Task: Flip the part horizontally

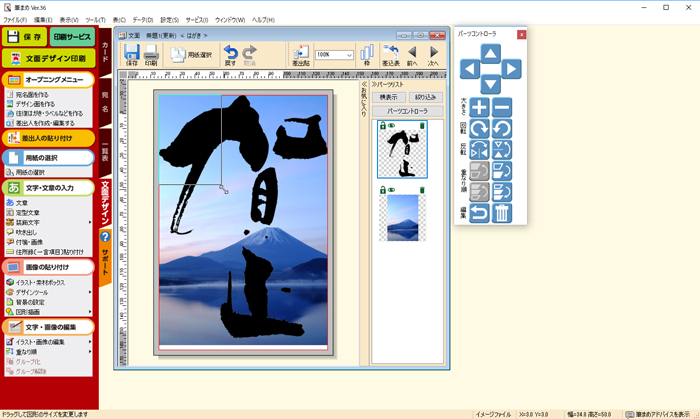Action: pos(480,150)
